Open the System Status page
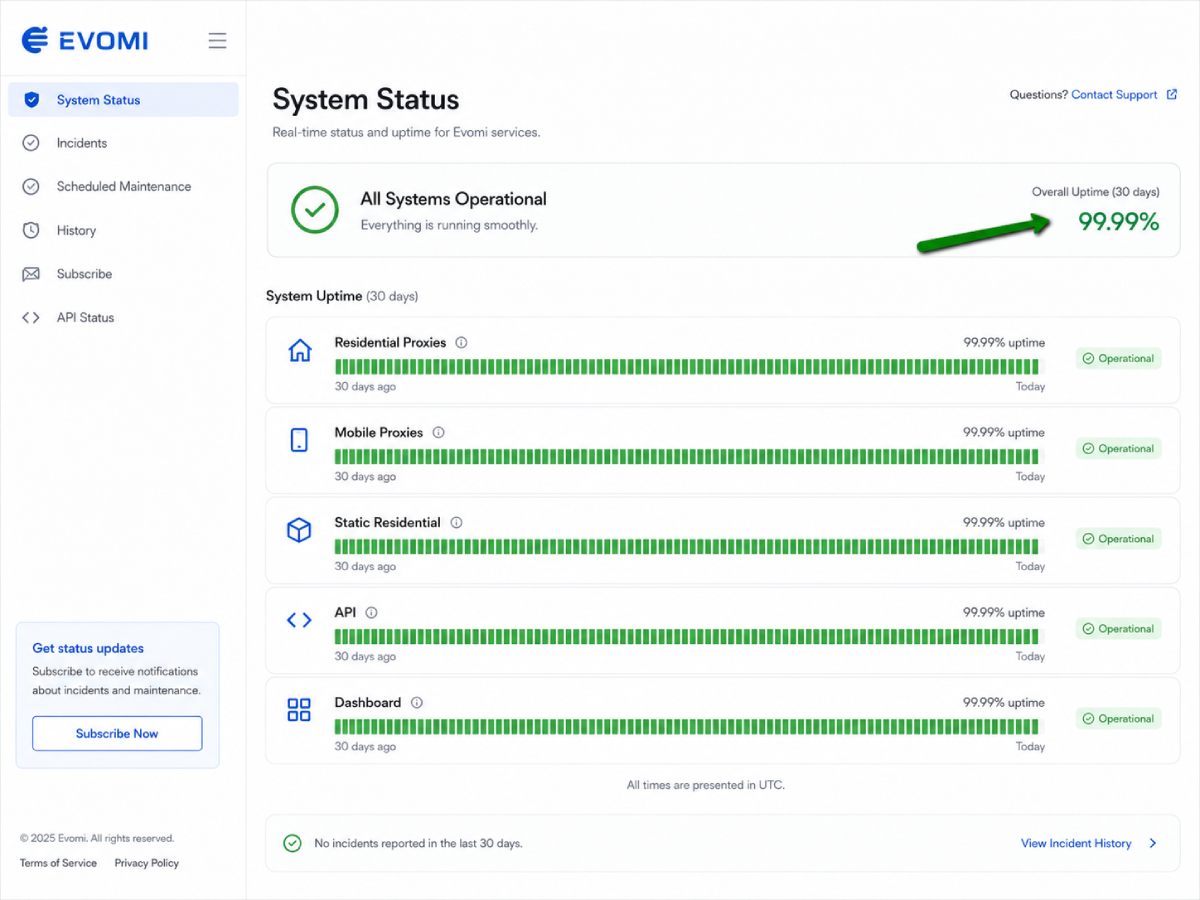 tap(123, 100)
